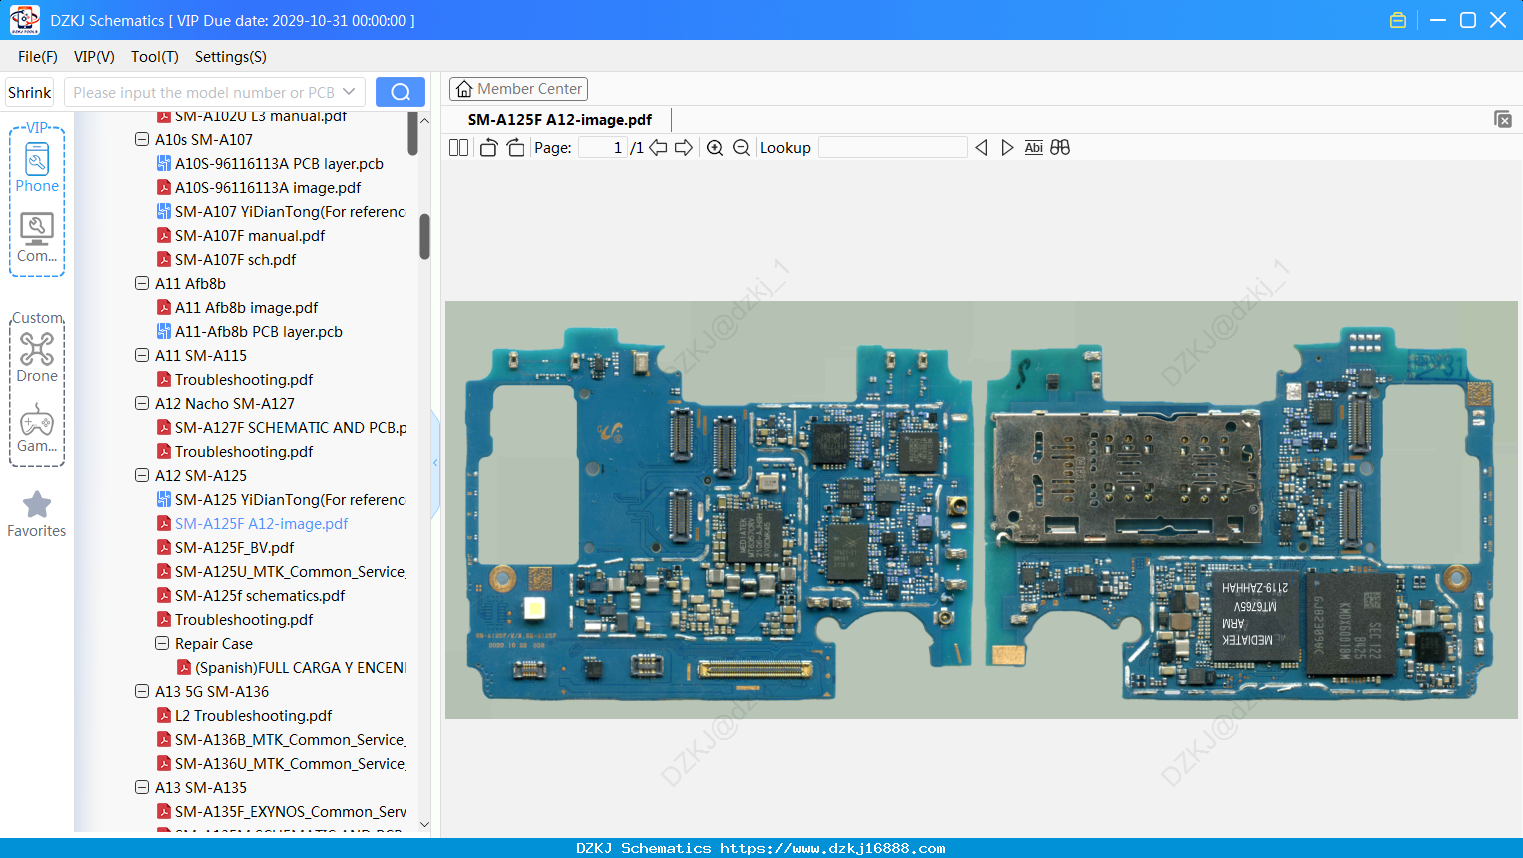The width and height of the screenshot is (1523, 858).
Task: Zoom in on the PDF view
Action: point(715,148)
